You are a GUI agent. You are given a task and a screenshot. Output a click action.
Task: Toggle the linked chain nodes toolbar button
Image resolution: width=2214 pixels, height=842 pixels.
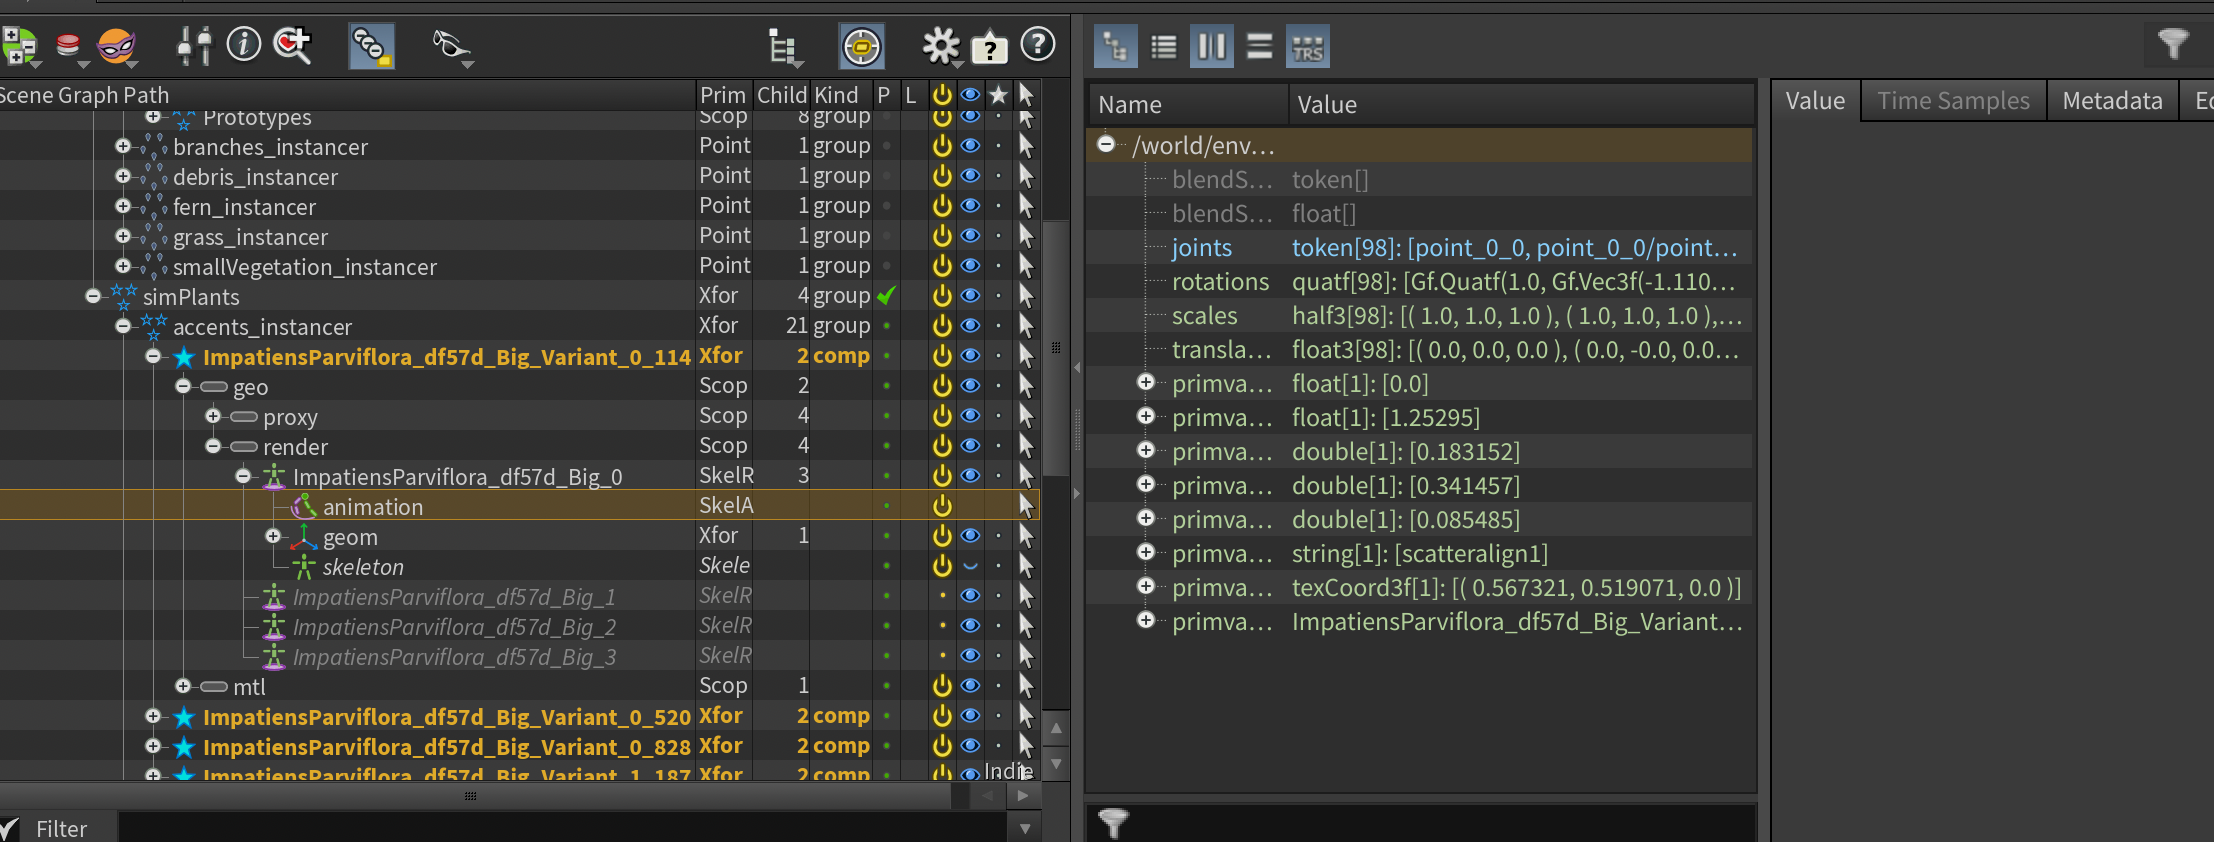371,46
